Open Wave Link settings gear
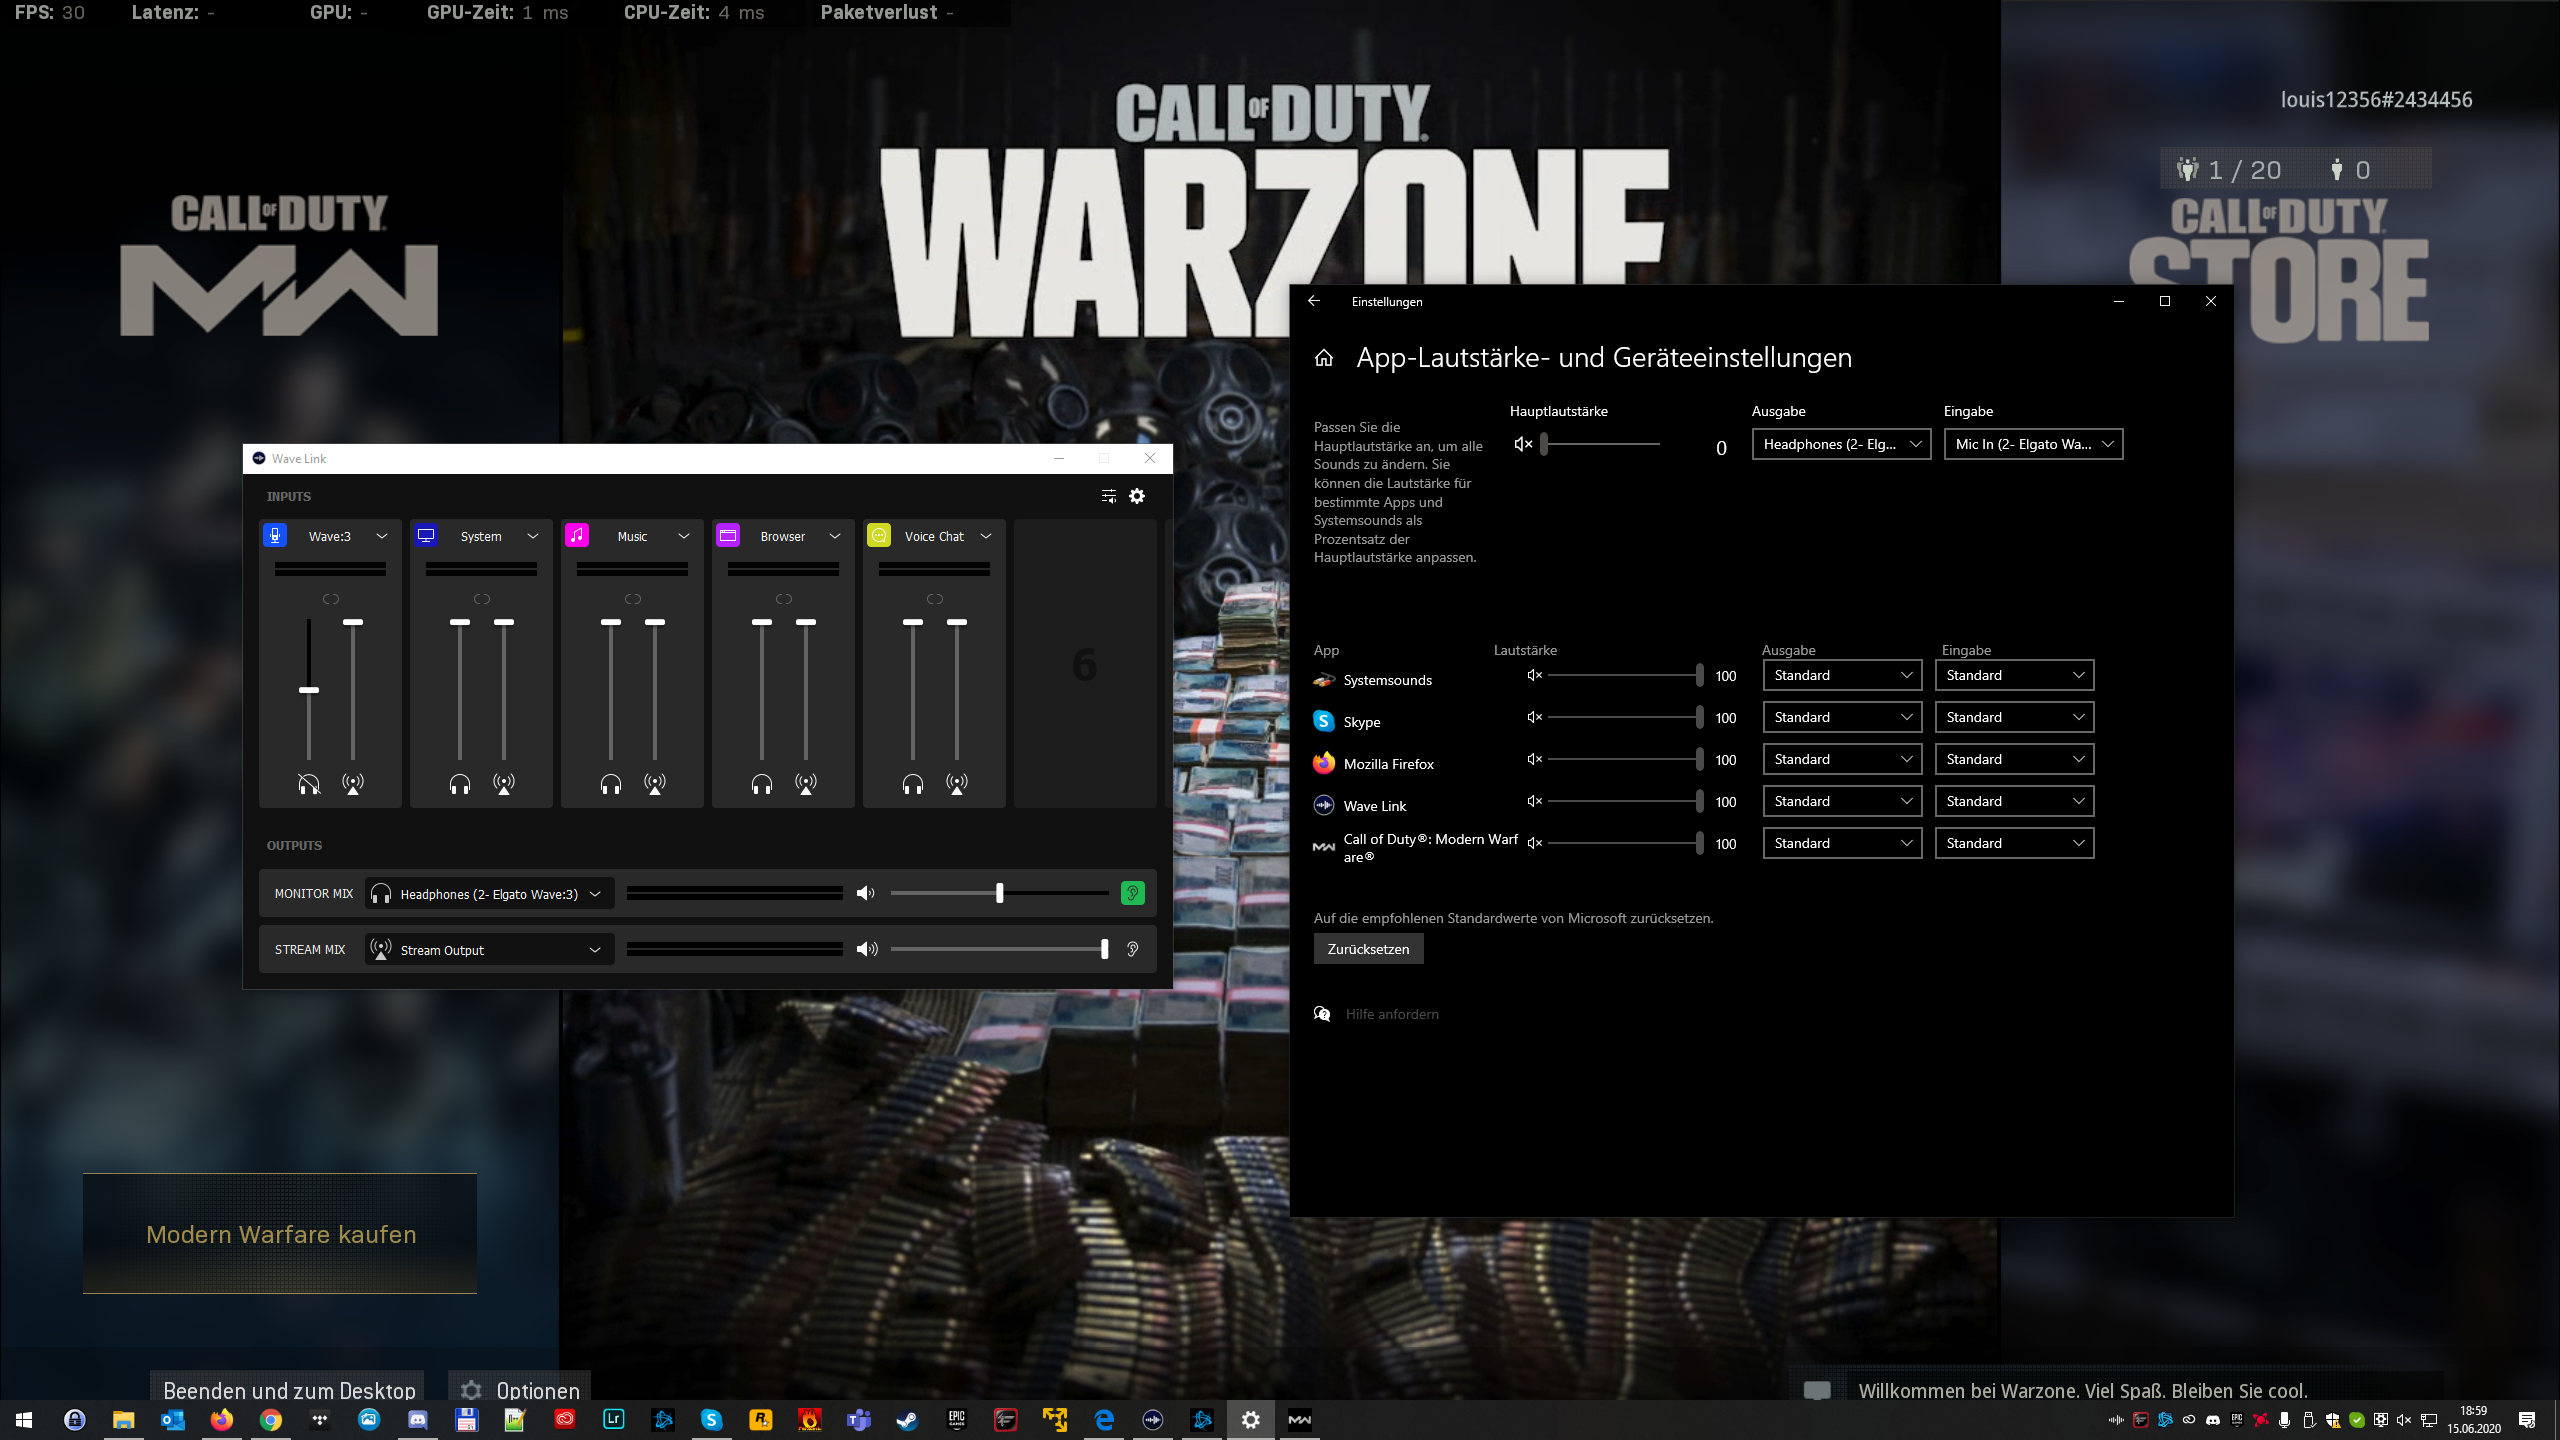 [1137, 496]
